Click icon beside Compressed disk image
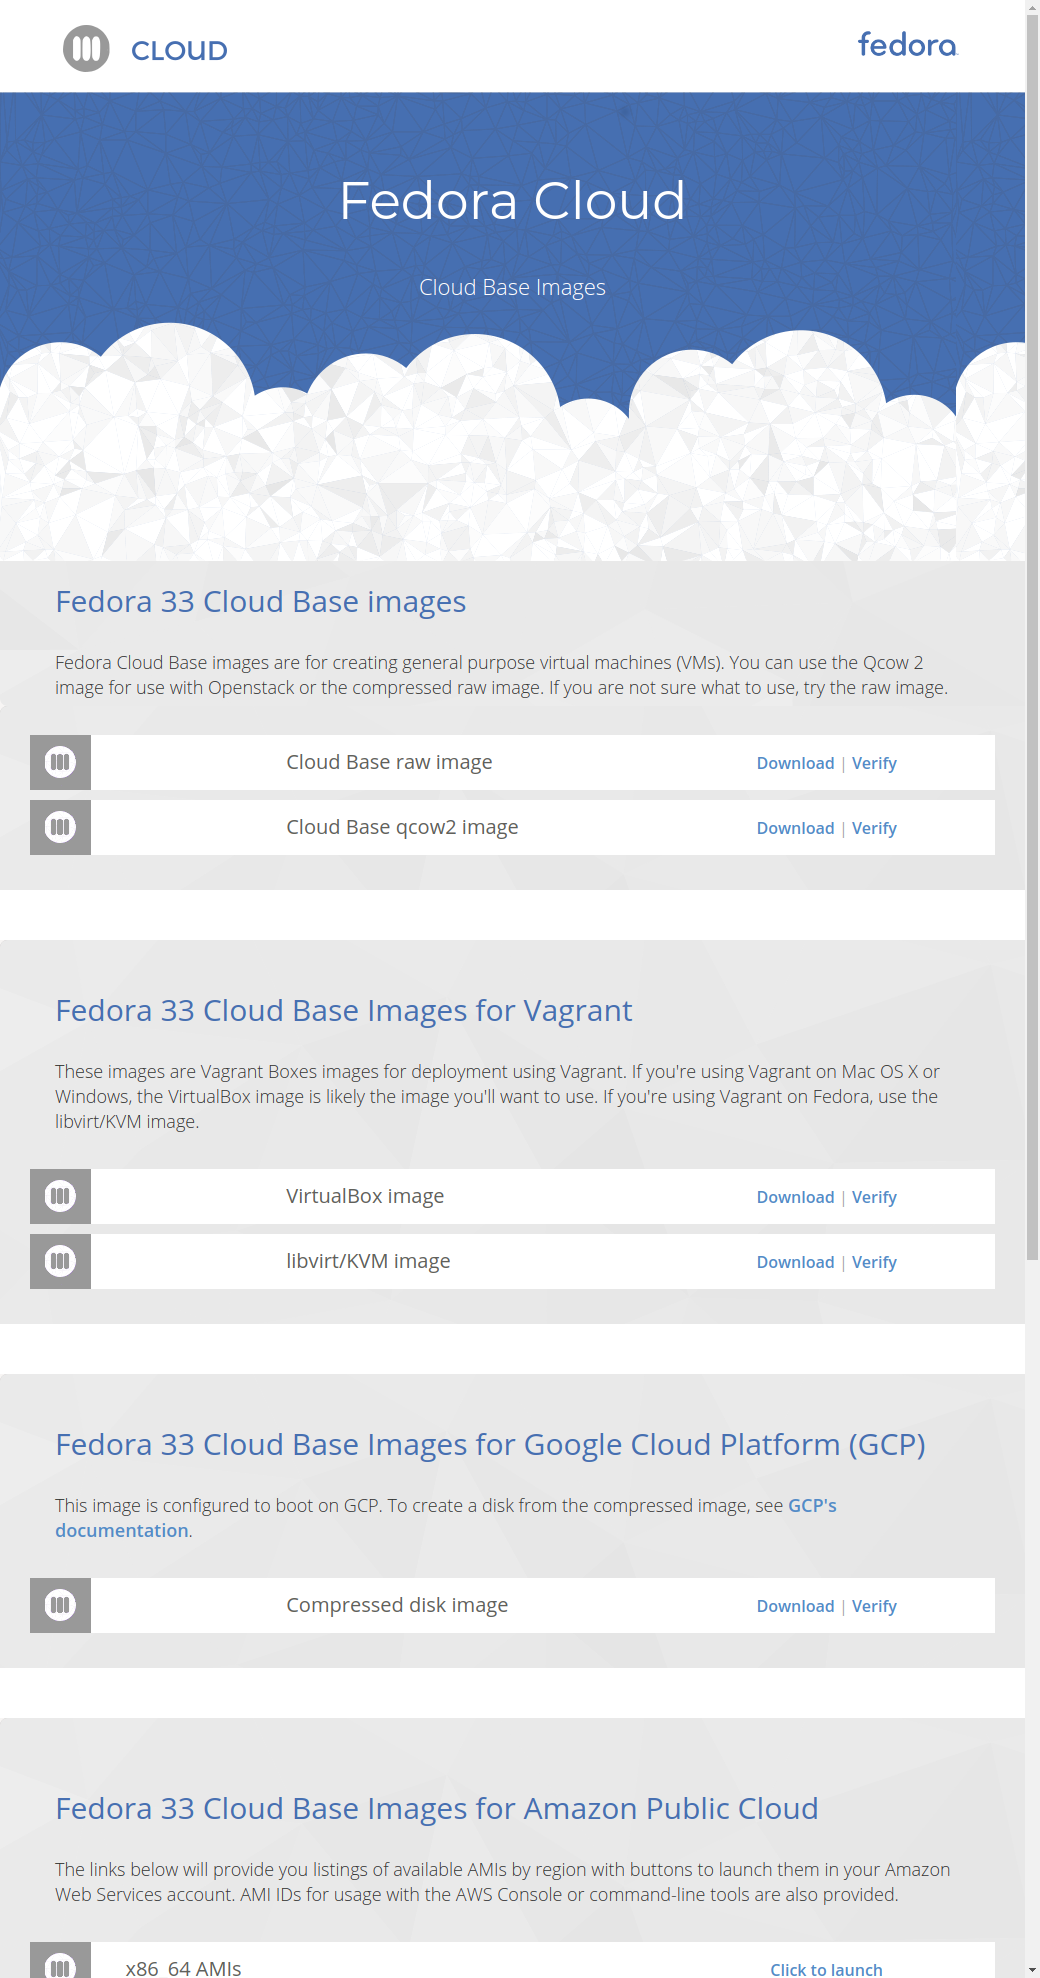The height and width of the screenshot is (1978, 1040). tap(60, 1605)
